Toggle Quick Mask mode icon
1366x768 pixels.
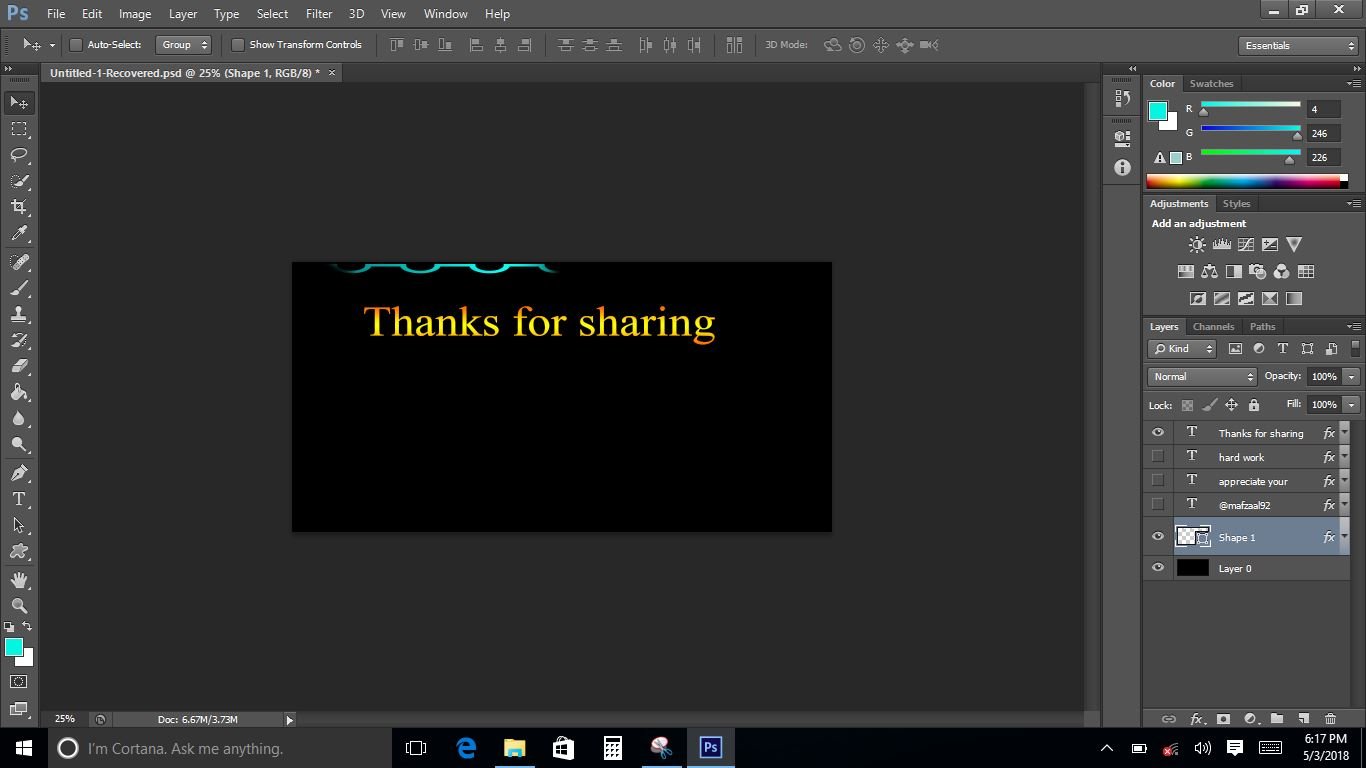click(19, 682)
